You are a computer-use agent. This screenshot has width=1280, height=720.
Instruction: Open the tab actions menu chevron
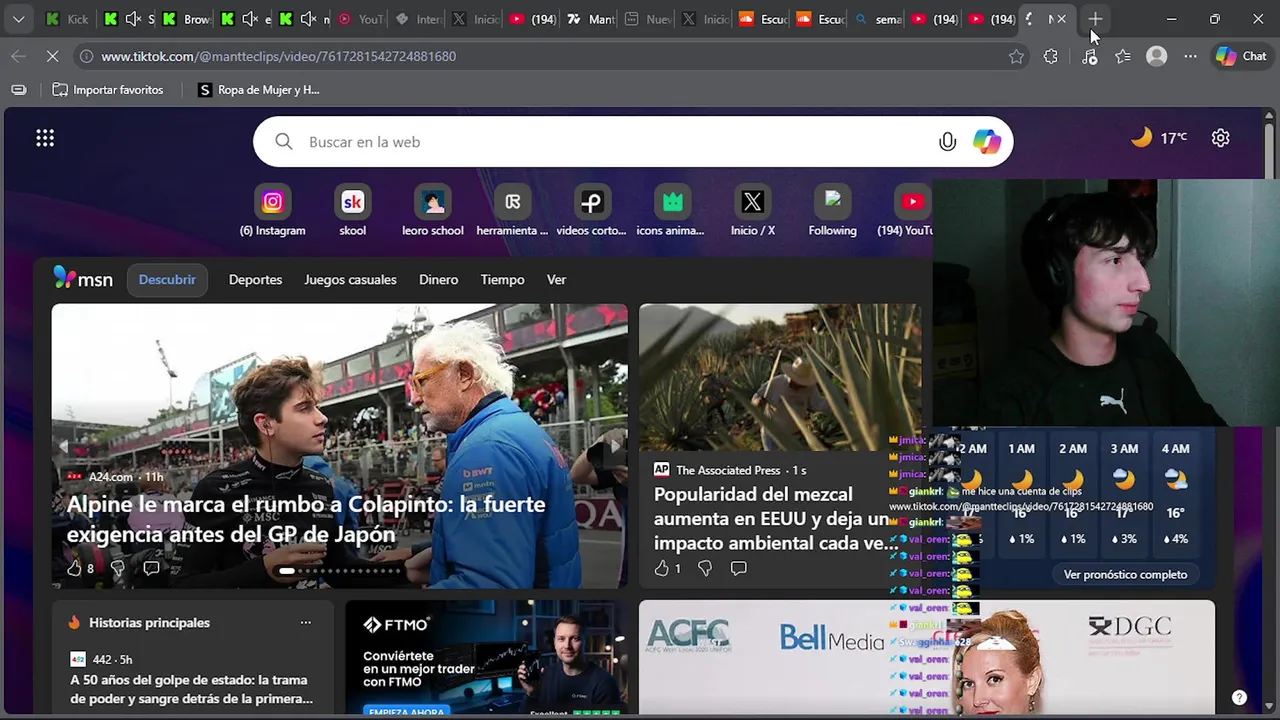pyautogui.click(x=18, y=19)
